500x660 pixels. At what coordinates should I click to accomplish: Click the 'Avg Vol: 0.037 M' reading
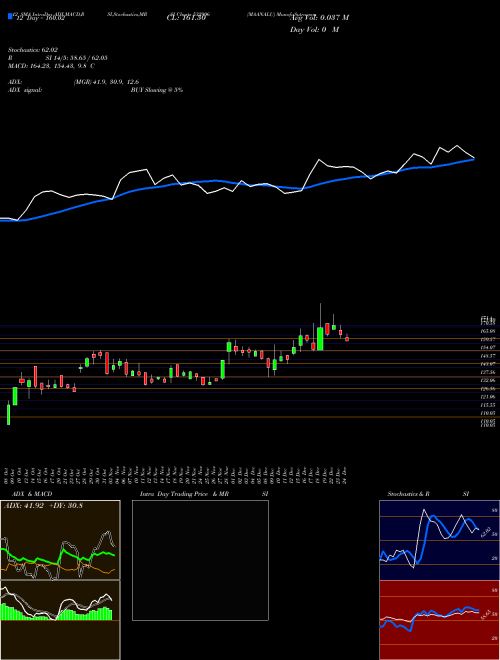pyautogui.click(x=319, y=18)
